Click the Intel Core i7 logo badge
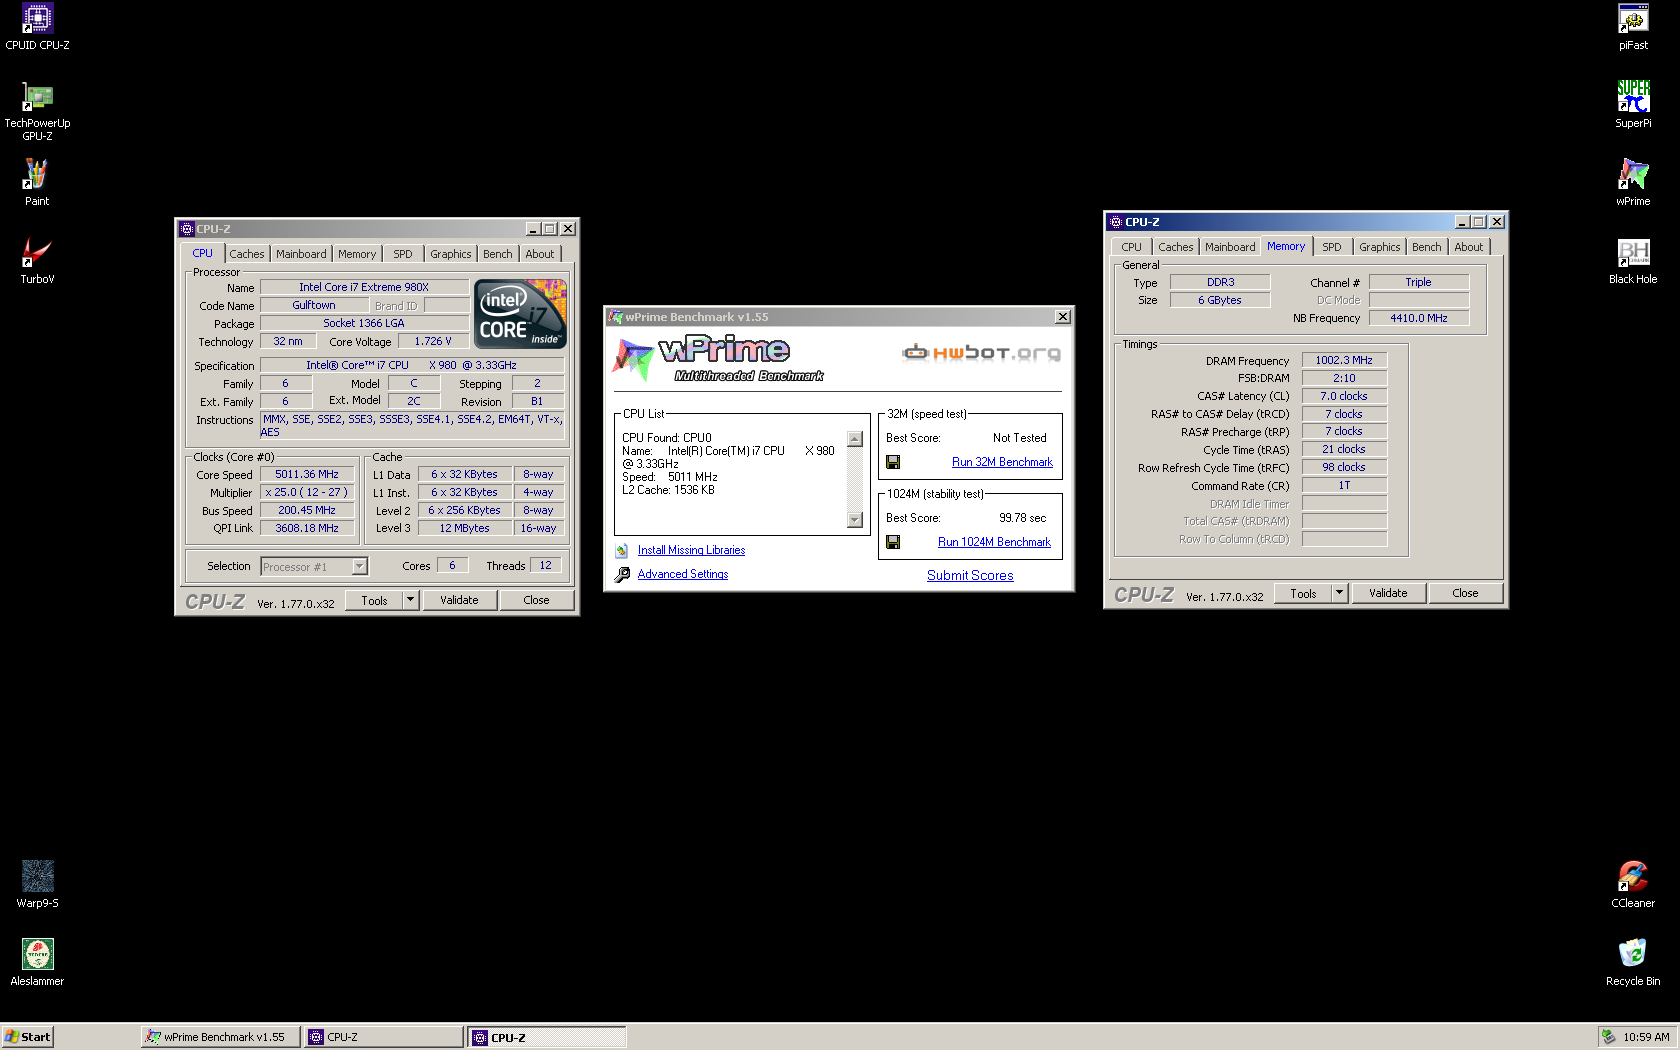 [x=521, y=314]
